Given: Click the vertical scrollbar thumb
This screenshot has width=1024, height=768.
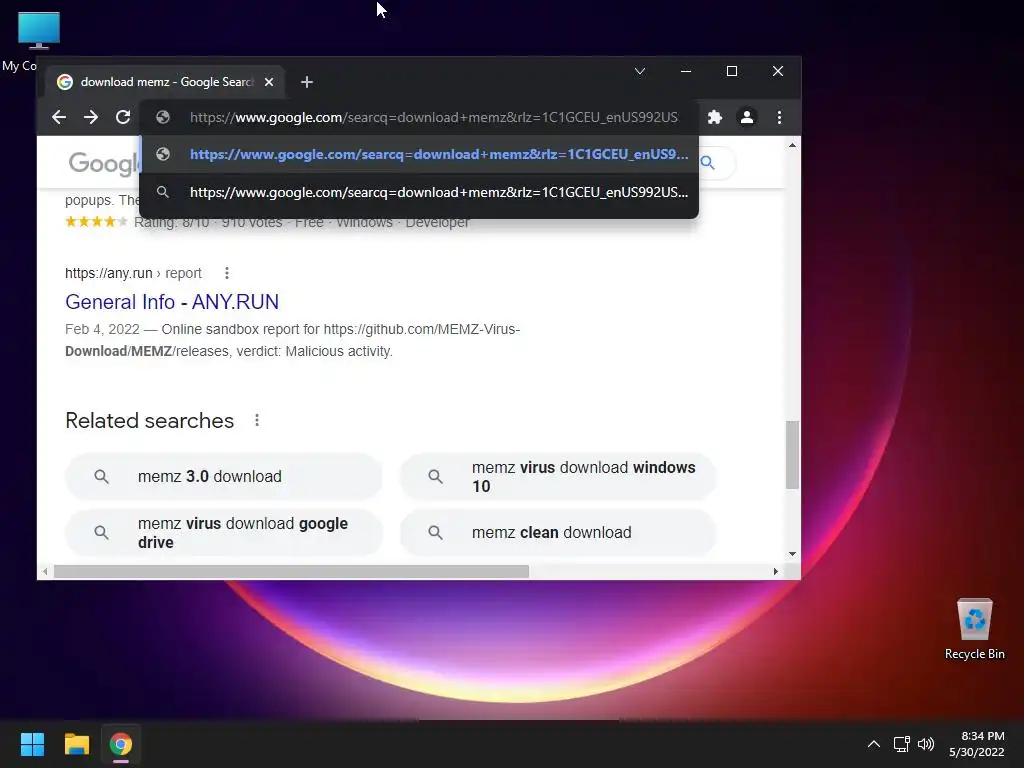Looking at the screenshot, I should (792, 455).
